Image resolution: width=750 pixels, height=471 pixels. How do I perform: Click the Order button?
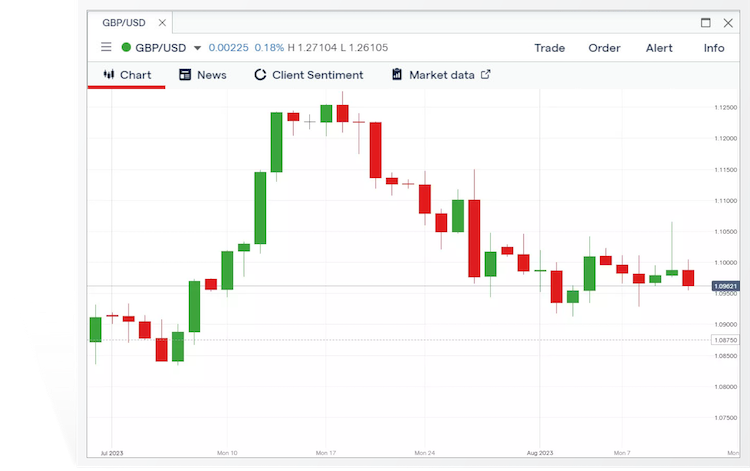(x=604, y=48)
